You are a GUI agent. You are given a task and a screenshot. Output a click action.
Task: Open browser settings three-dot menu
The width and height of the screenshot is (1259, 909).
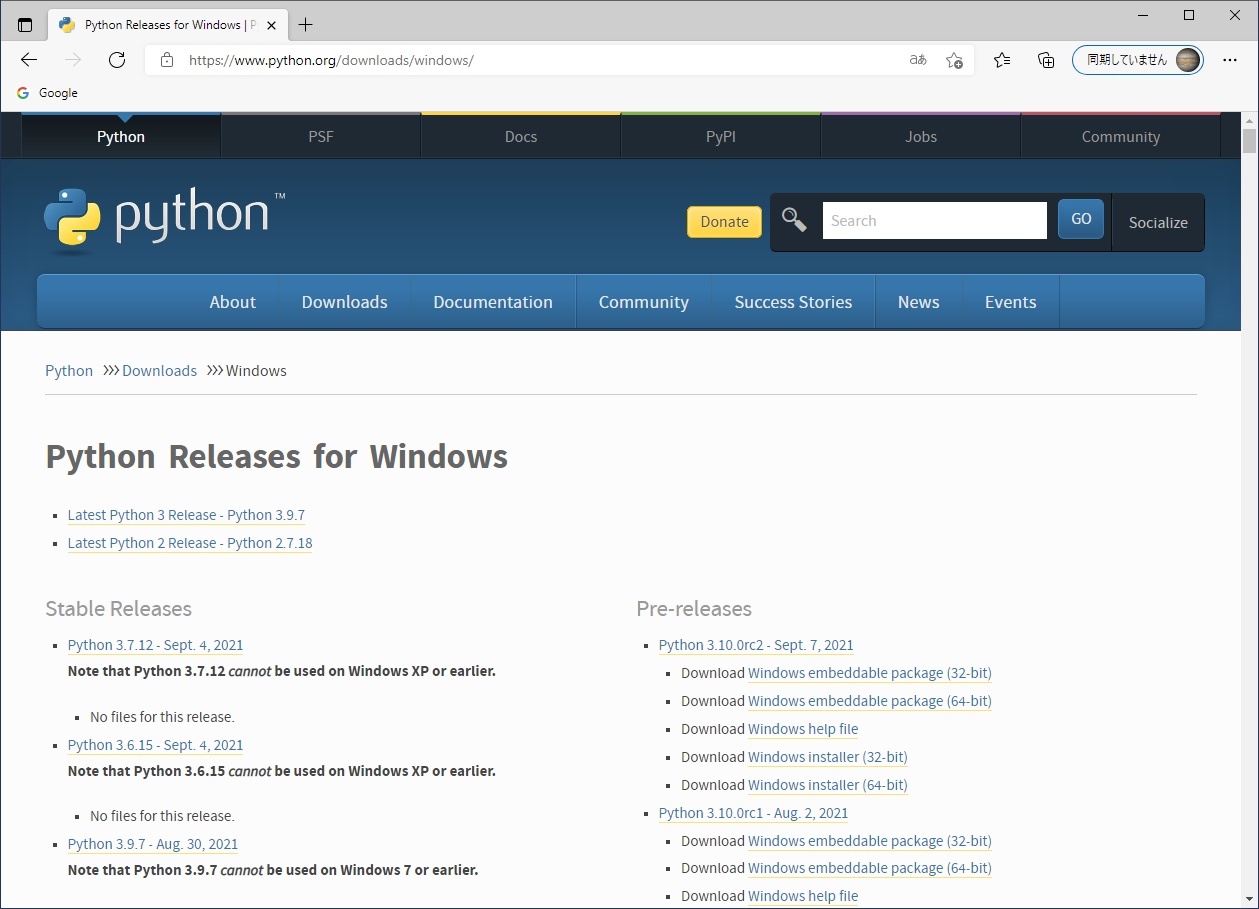1230,60
